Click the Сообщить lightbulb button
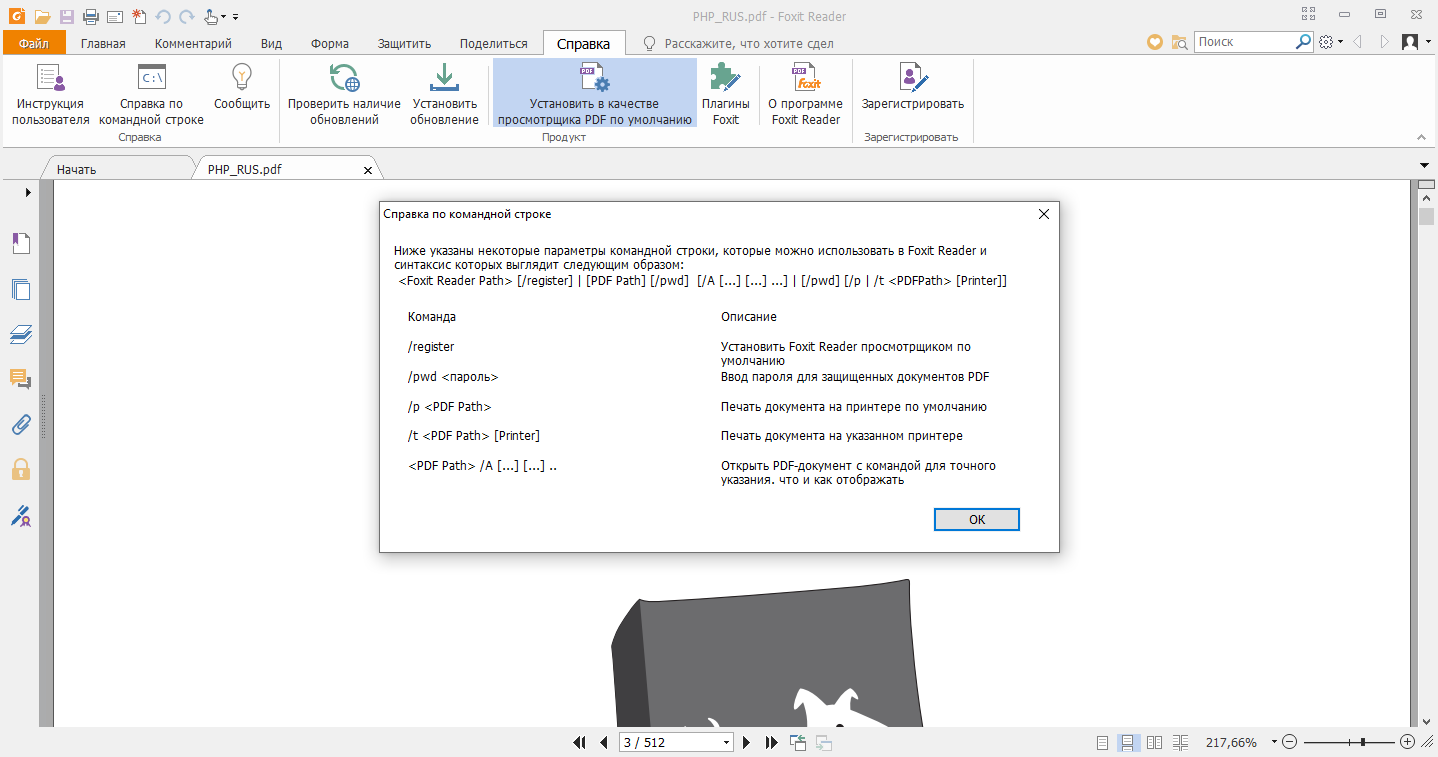Viewport: 1438px width, 757px height. 242,88
